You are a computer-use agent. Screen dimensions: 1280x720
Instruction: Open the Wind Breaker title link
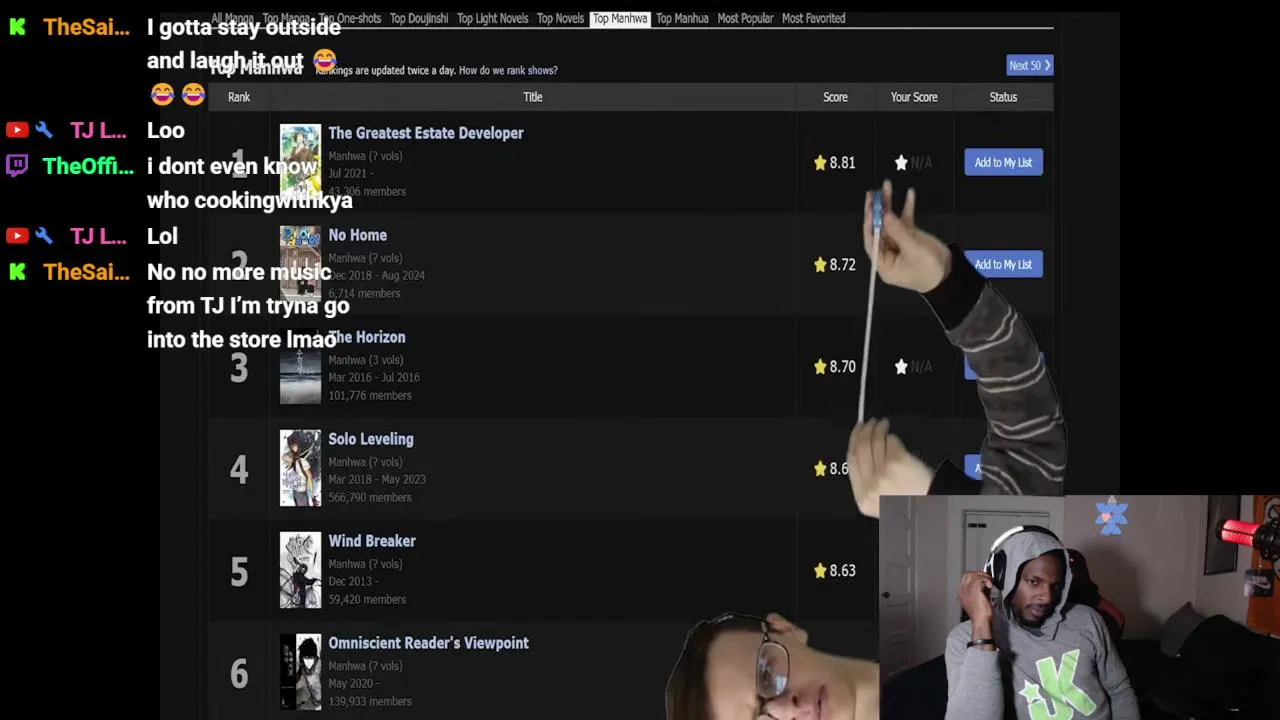pyautogui.click(x=372, y=541)
